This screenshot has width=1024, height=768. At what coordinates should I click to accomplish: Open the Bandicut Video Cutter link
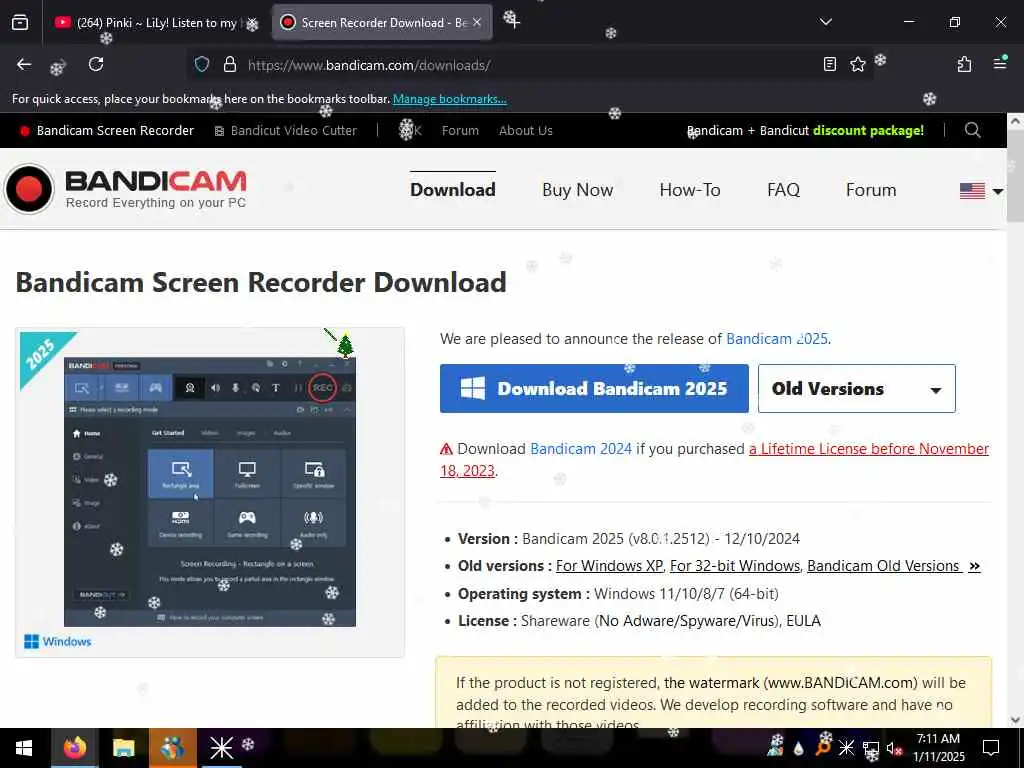pyautogui.click(x=286, y=131)
